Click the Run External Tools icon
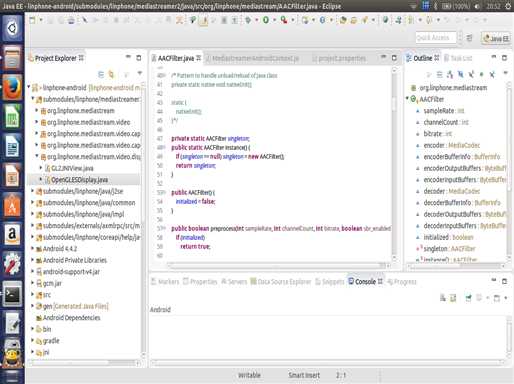This screenshot has height=384, width=514. tap(284, 20)
